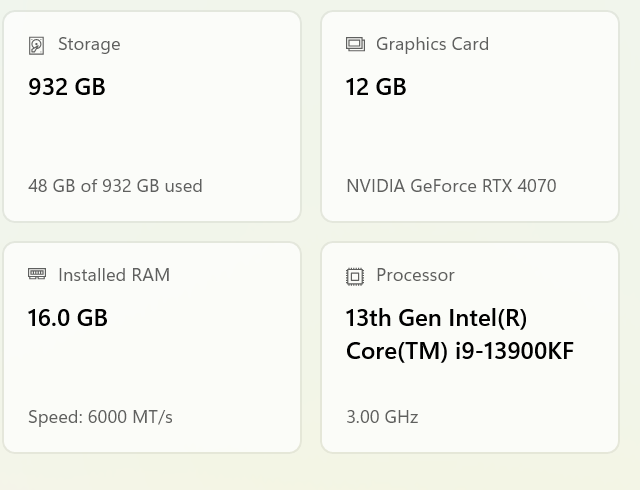Select the Installed RAM heading
This screenshot has height=490, width=640.
click(x=114, y=275)
